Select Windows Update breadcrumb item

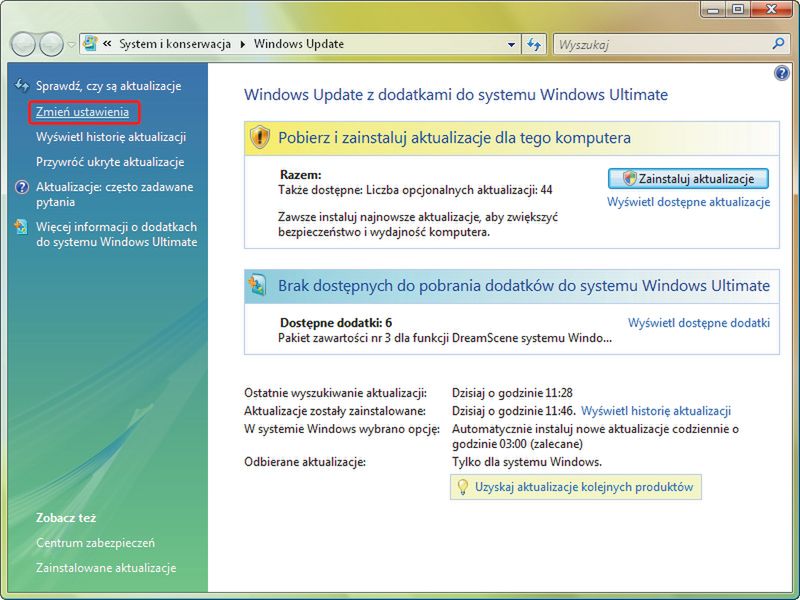[x=299, y=44]
